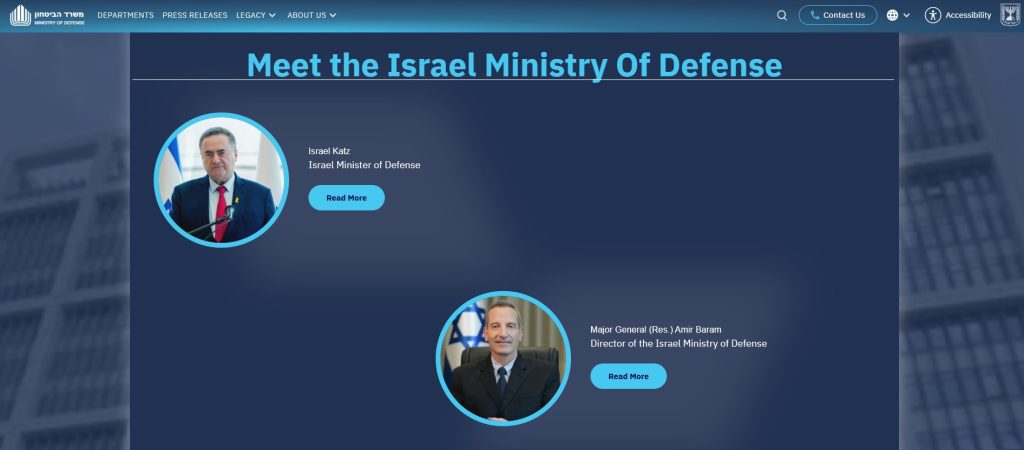Read more about Amir Baram

click(628, 376)
